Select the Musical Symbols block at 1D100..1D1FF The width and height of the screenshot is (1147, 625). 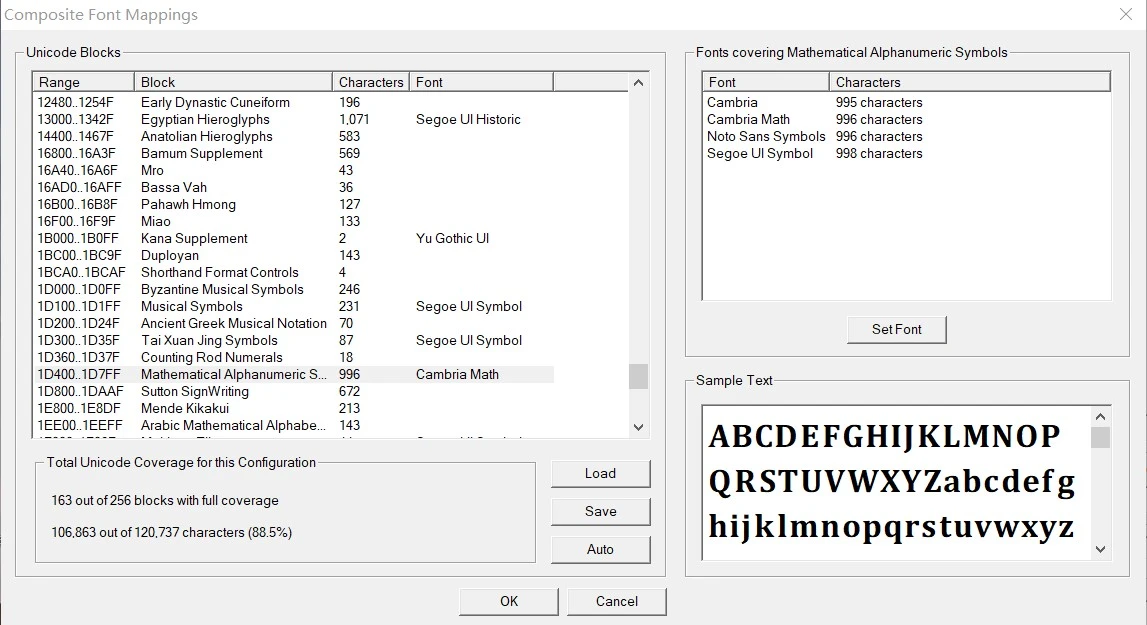(x=294, y=307)
